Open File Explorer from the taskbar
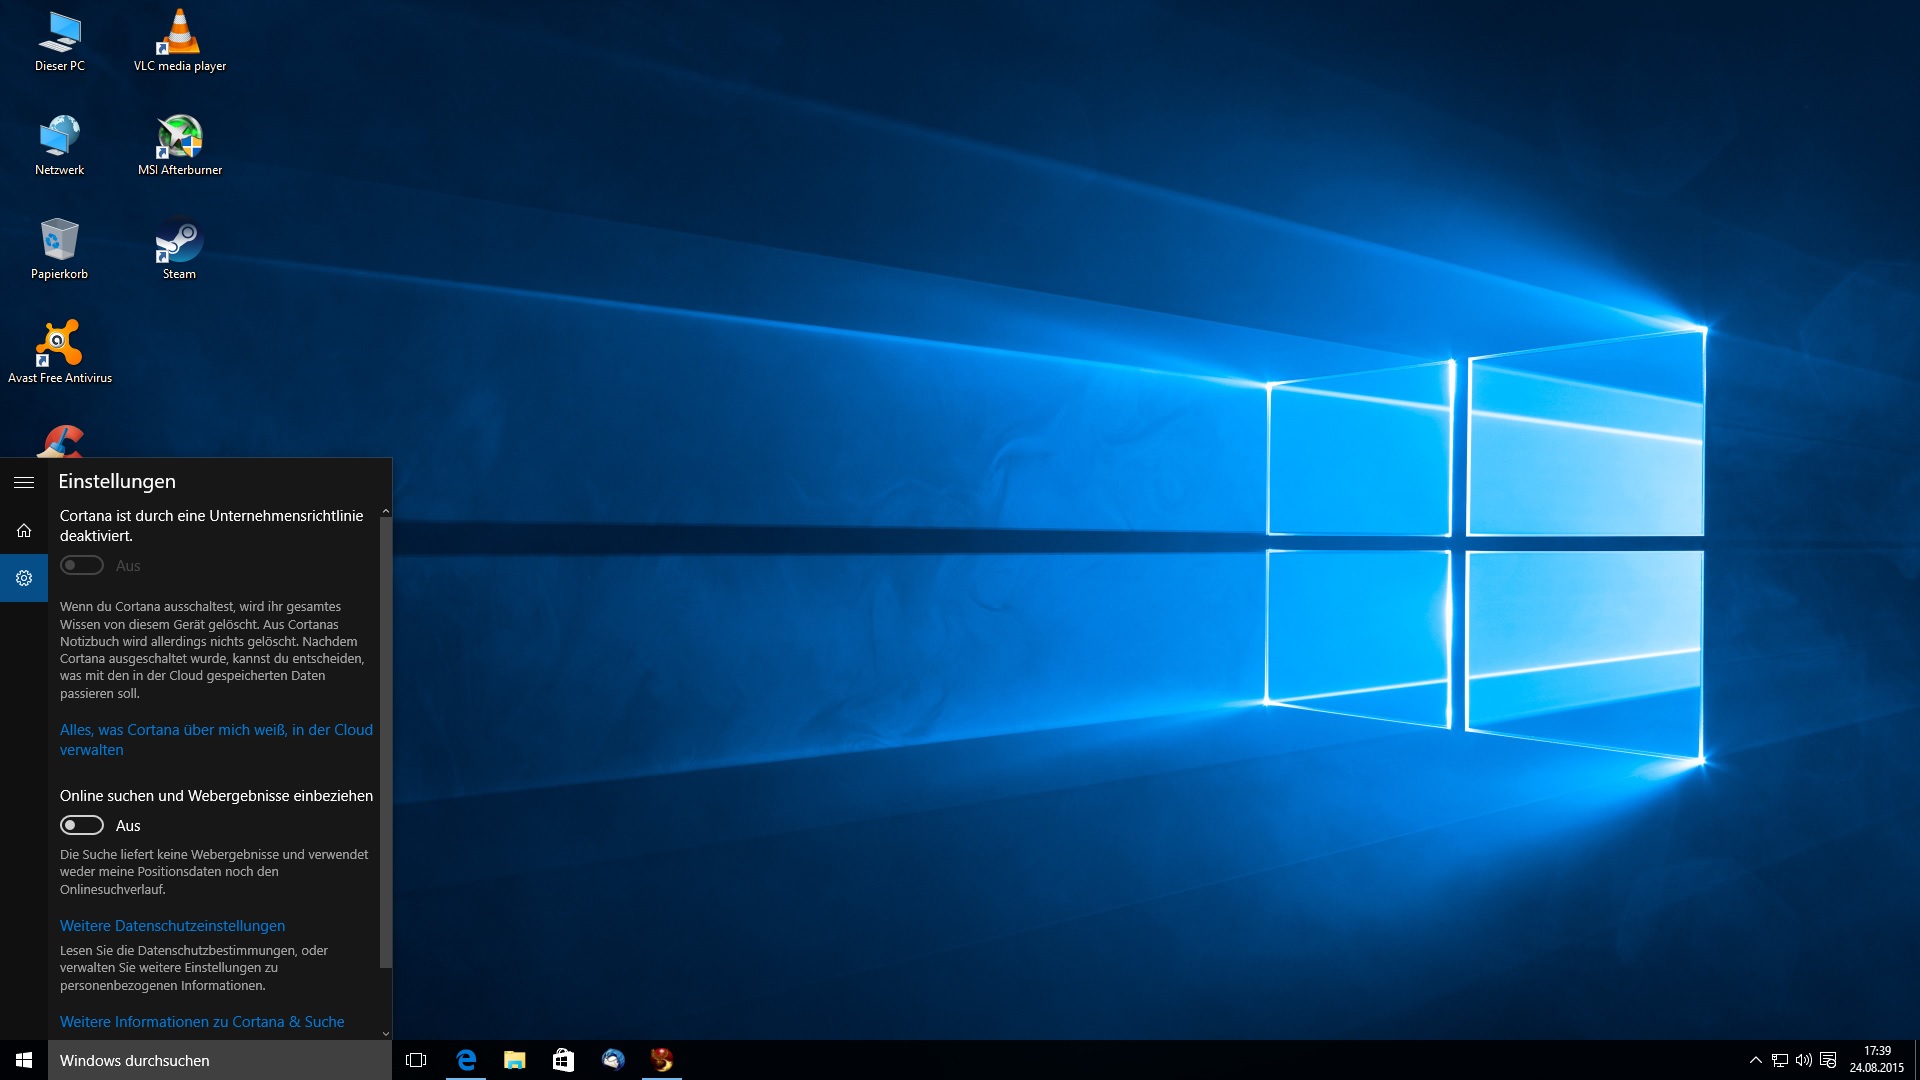 point(514,1060)
